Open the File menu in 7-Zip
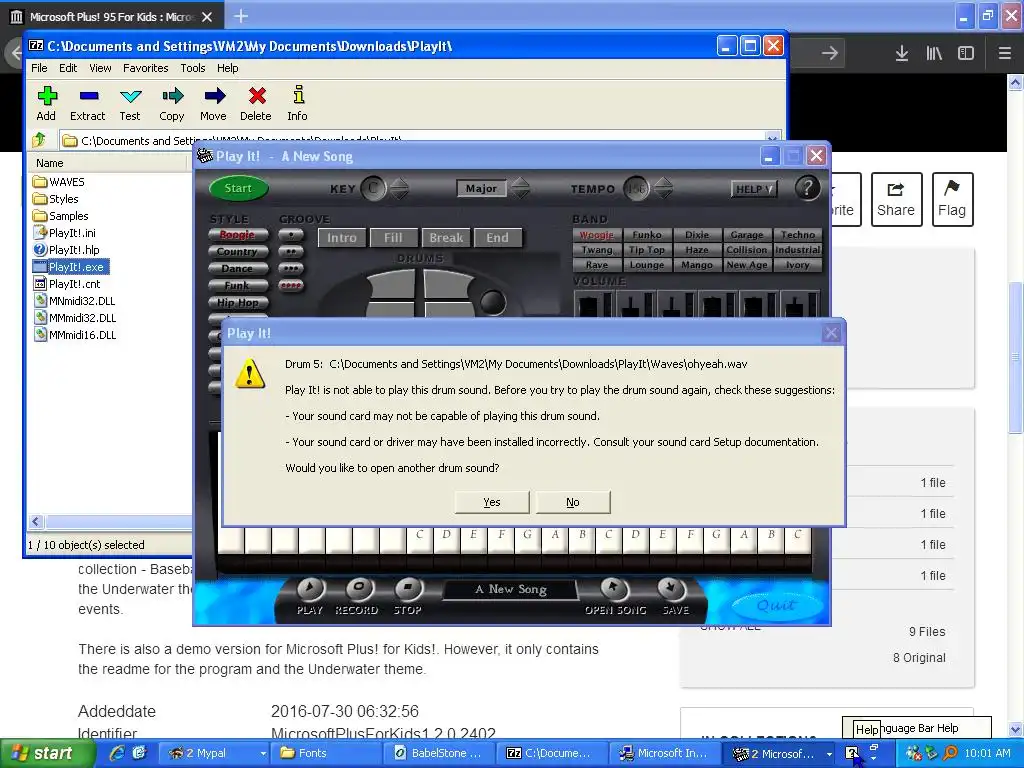 39,68
